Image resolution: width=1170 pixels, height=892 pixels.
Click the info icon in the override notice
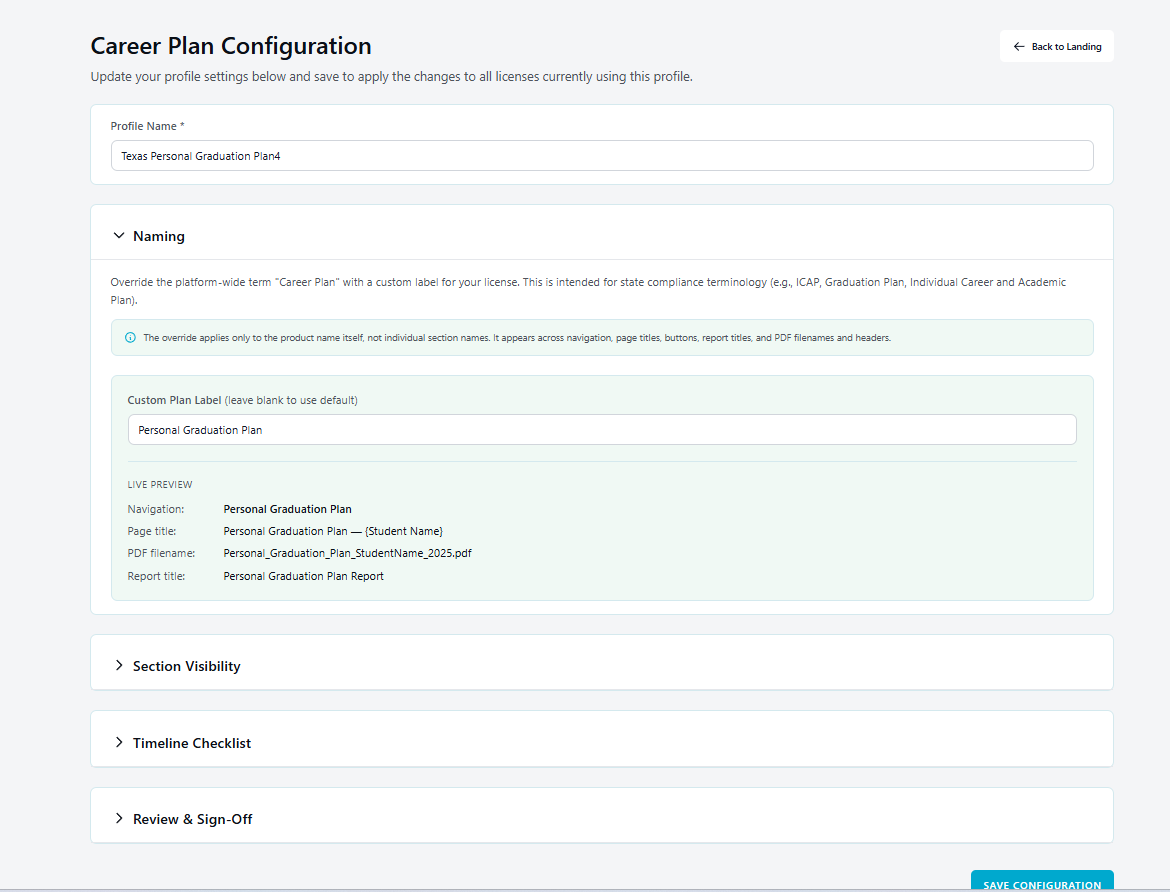131,337
